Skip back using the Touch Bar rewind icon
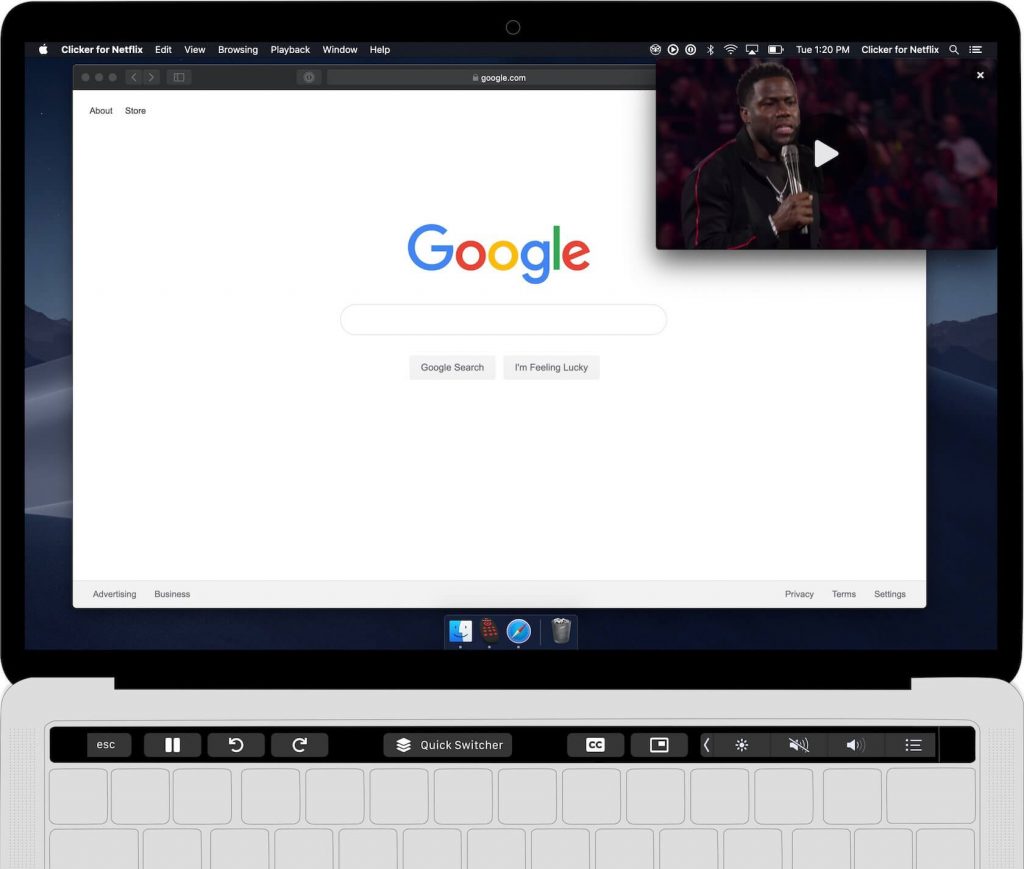Screen dimensions: 1024x869 [x=235, y=744]
